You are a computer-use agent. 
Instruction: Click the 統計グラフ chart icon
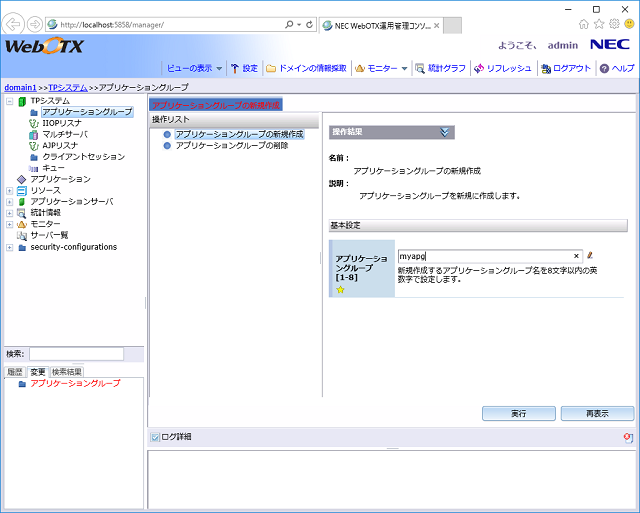tap(421, 68)
